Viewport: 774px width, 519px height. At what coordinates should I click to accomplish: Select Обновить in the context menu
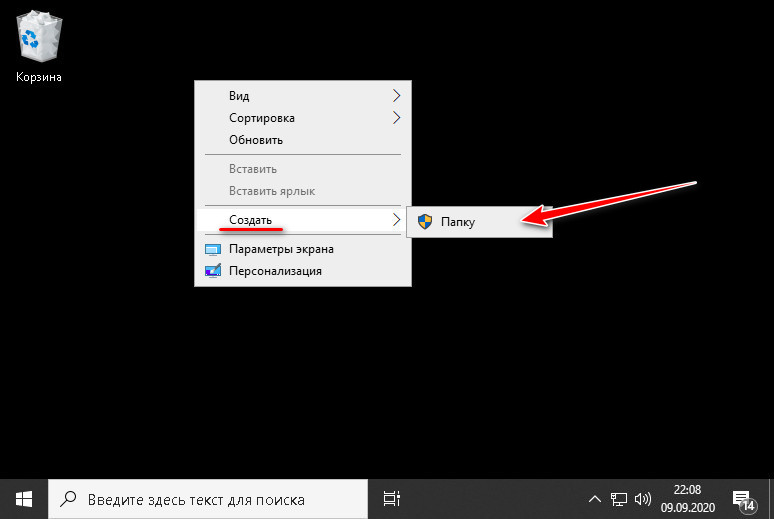click(x=256, y=140)
